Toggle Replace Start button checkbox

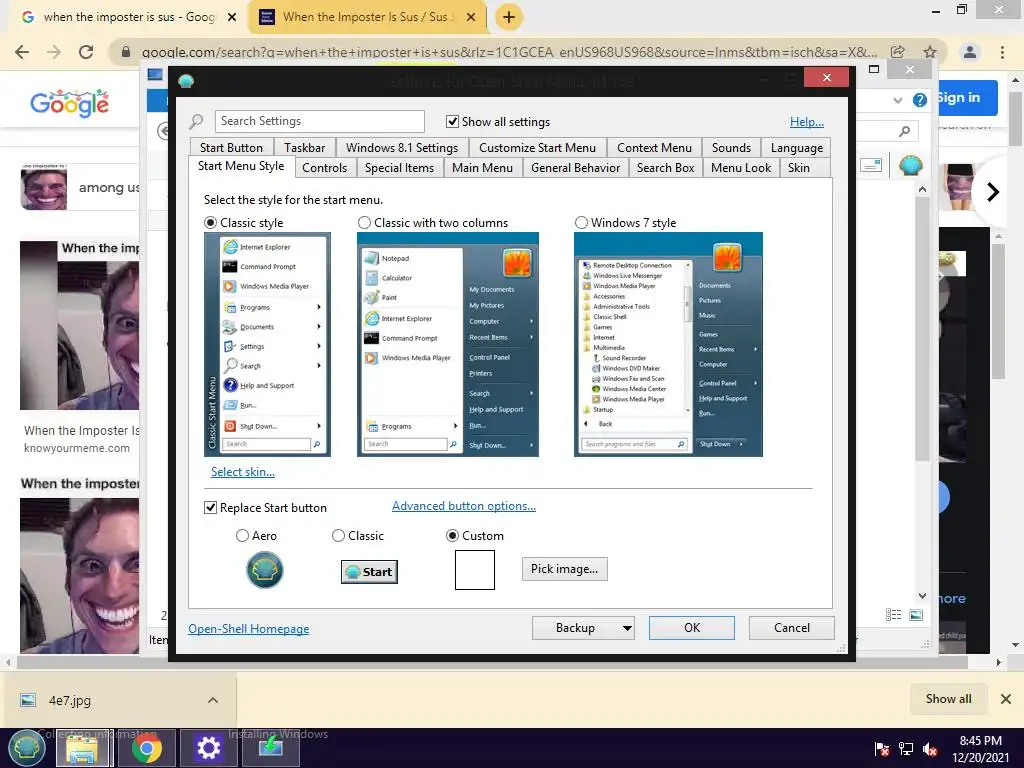tap(210, 507)
